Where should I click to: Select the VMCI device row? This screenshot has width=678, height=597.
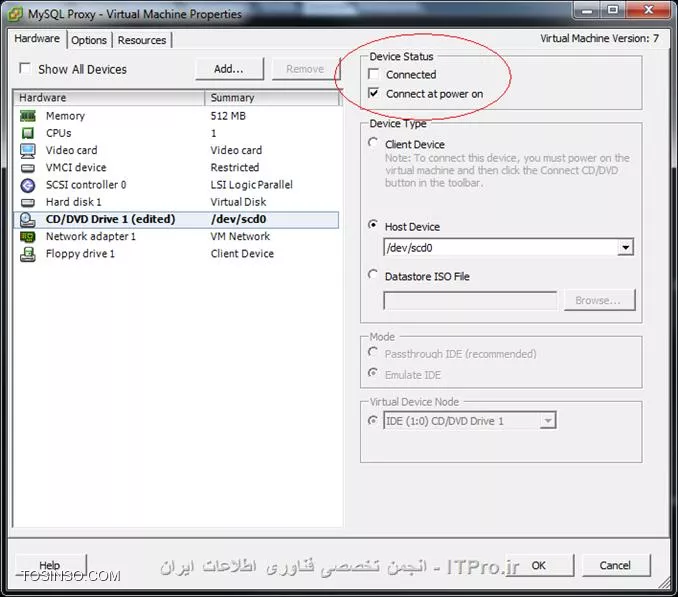pyautogui.click(x=176, y=168)
